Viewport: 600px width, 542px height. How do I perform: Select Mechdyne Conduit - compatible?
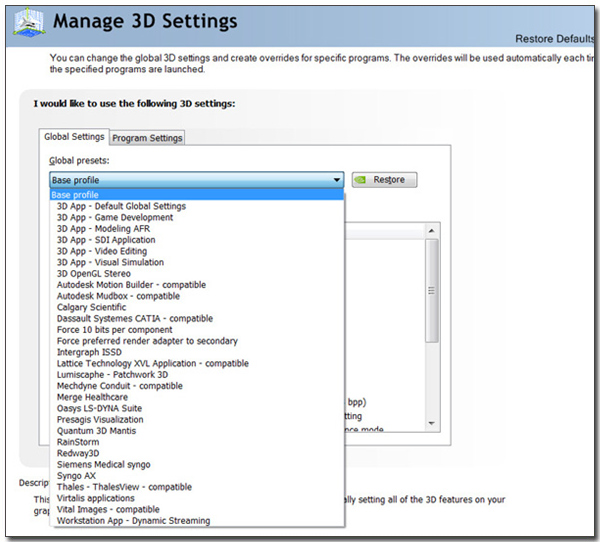click(x=197, y=386)
